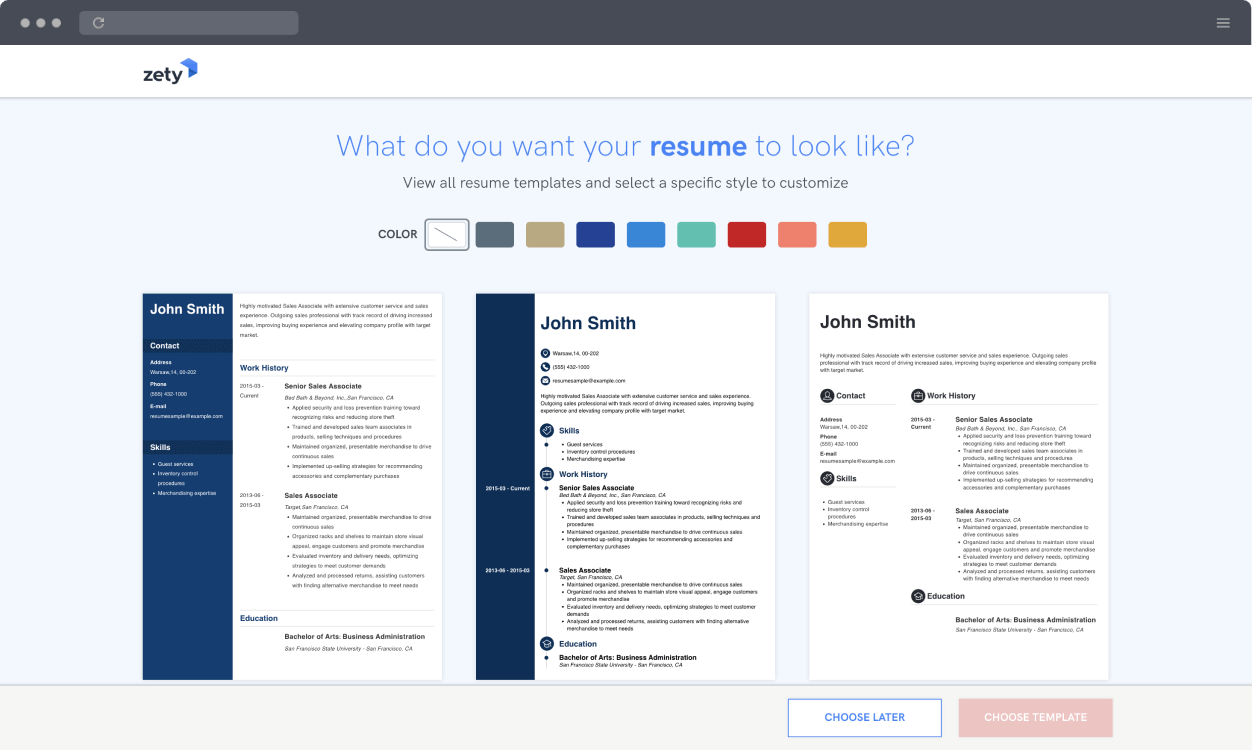Click the Work History icon on right template
The width and height of the screenshot is (1252, 751).
[x=917, y=396]
